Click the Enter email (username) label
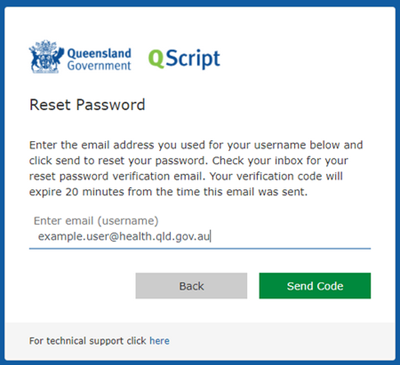The height and width of the screenshot is (365, 400). tap(96, 221)
